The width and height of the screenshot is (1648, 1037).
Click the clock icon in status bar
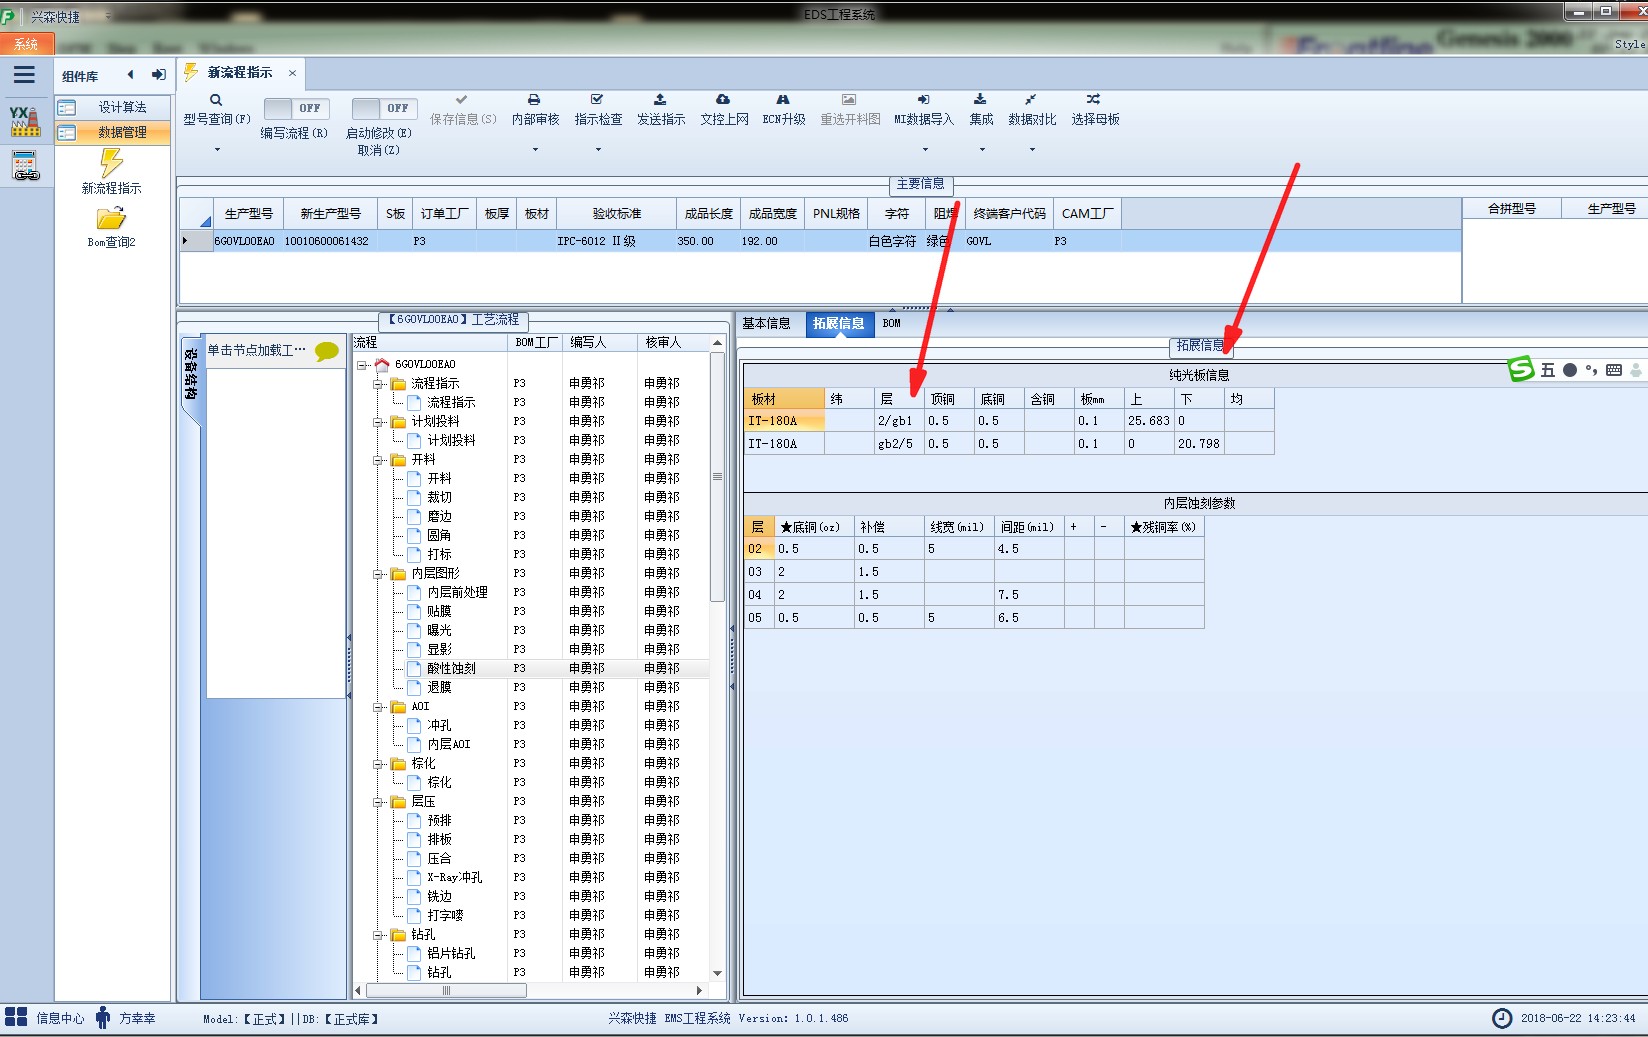[x=1502, y=1018]
